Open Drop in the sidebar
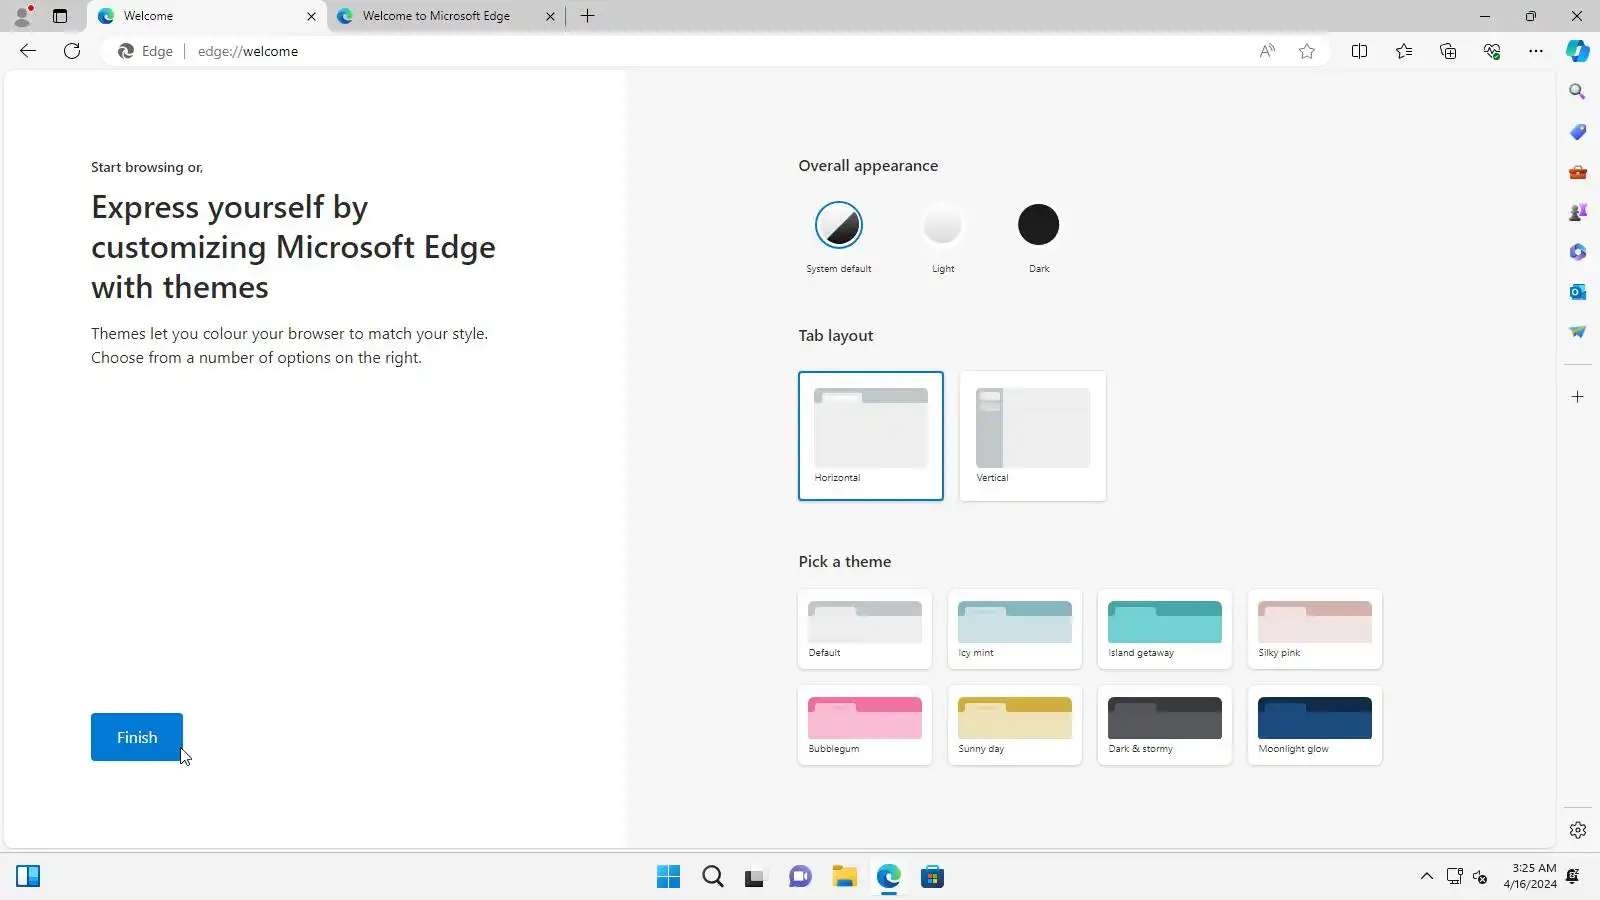Screen dimensions: 1600x900 point(1578,332)
